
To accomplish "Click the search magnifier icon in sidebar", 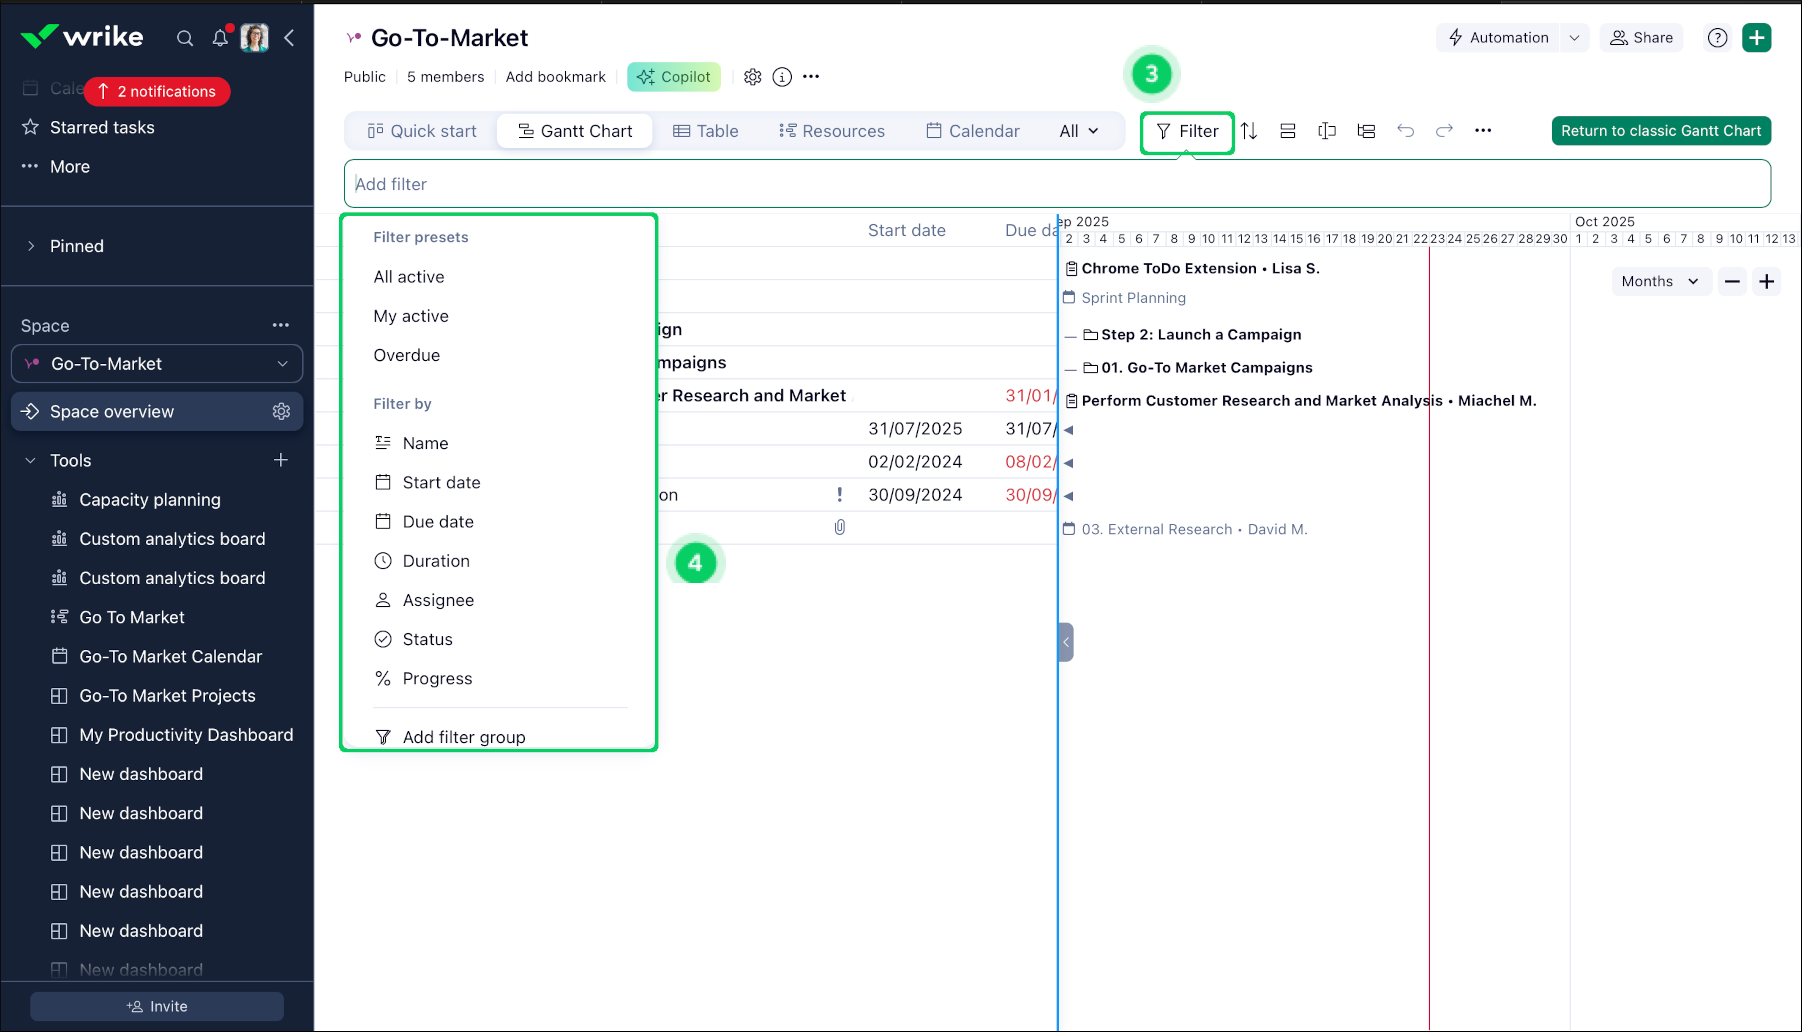I will (185, 38).
